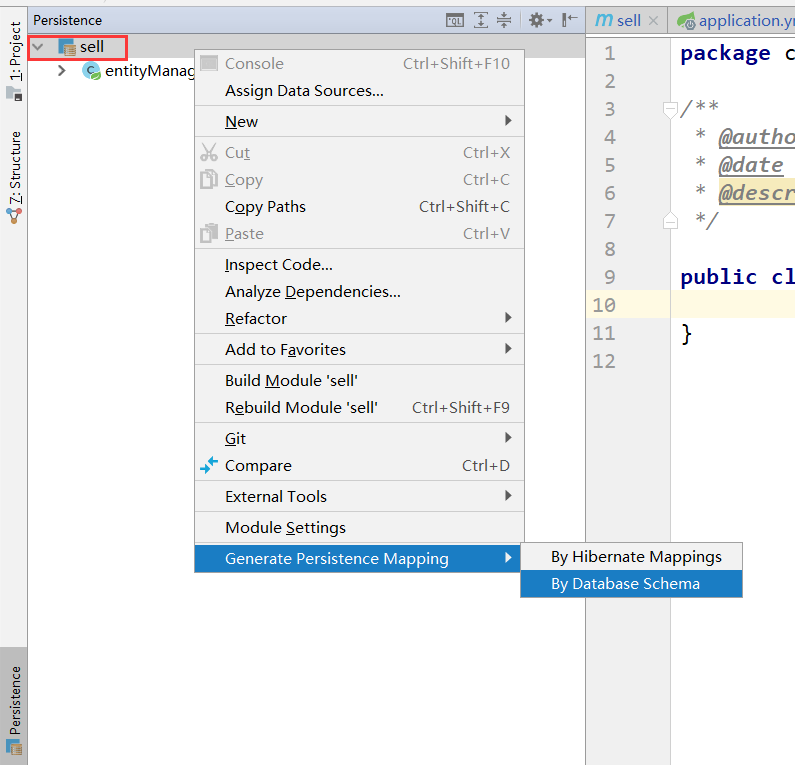Open the QL console icon in Persistence toolbar
Image resolution: width=795 pixels, height=765 pixels.
point(455,20)
